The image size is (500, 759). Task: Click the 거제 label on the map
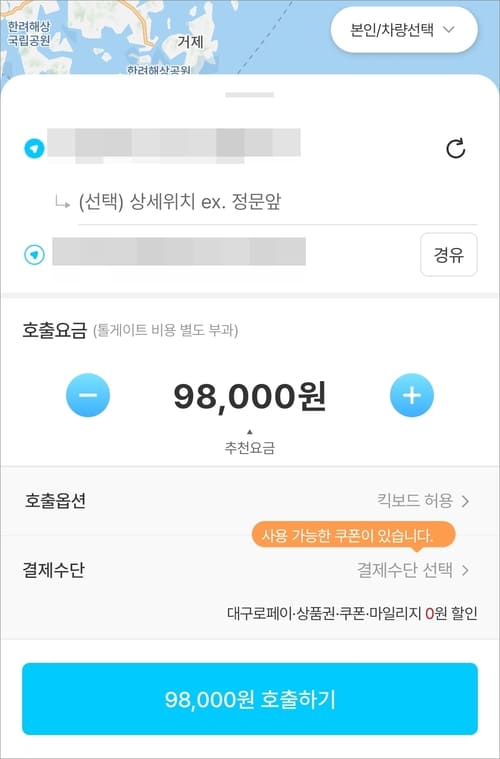coord(190,42)
